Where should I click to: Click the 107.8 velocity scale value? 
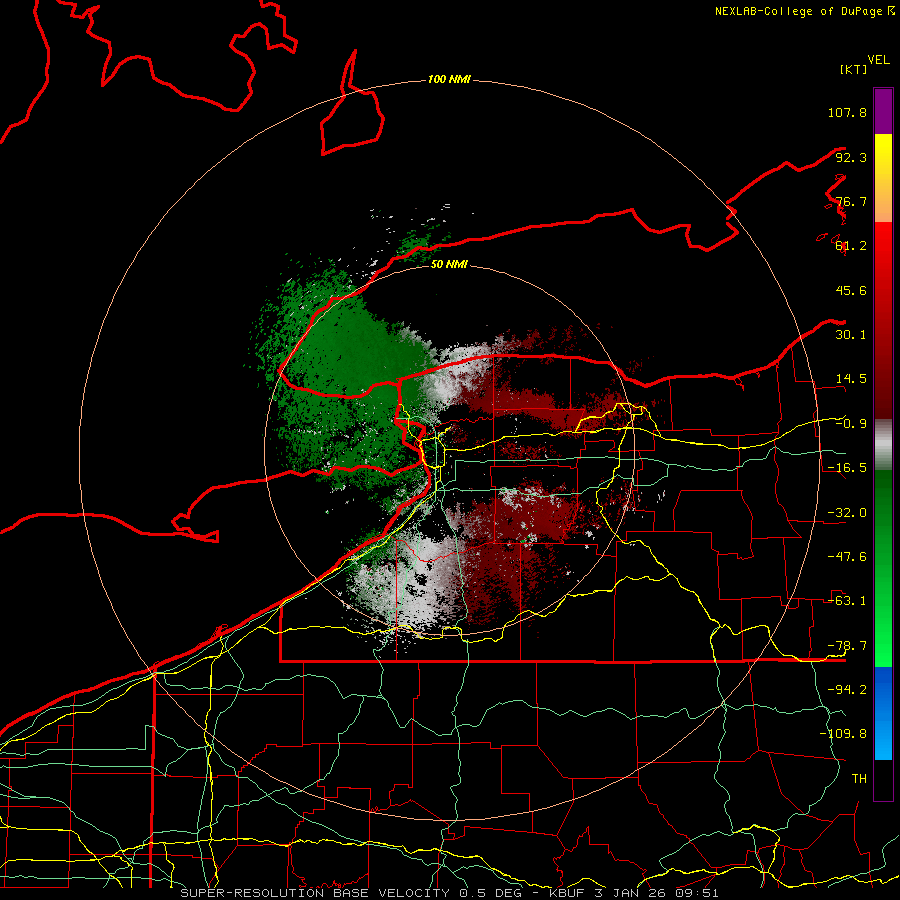[x=847, y=112]
